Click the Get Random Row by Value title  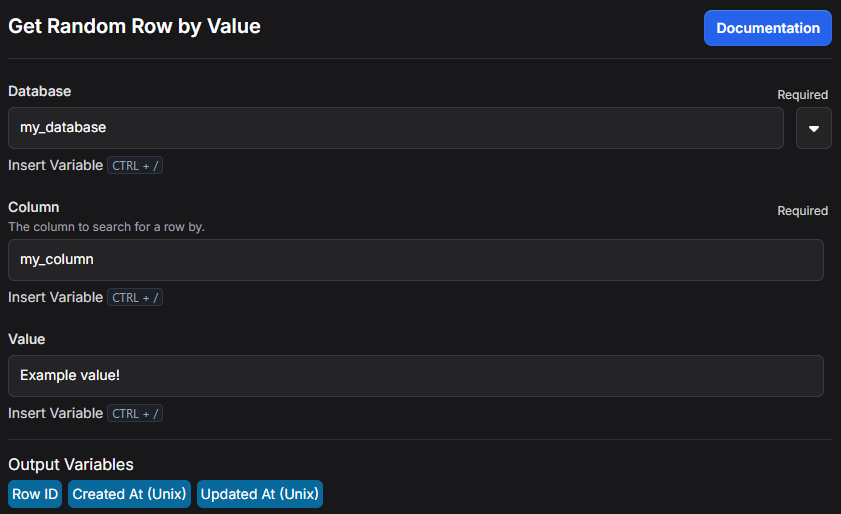(x=134, y=27)
